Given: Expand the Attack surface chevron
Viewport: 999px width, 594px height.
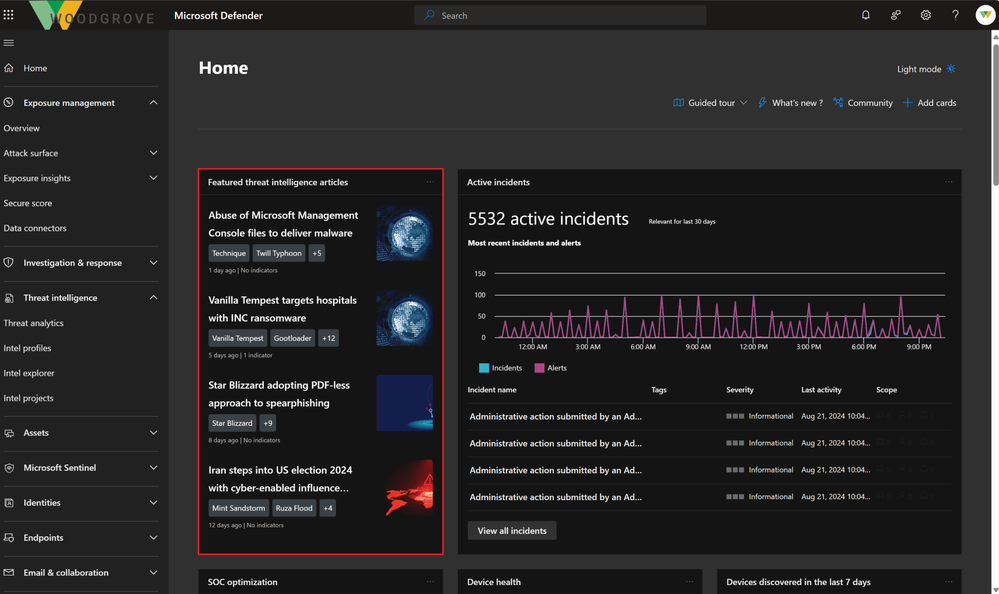Looking at the screenshot, I should [154, 152].
